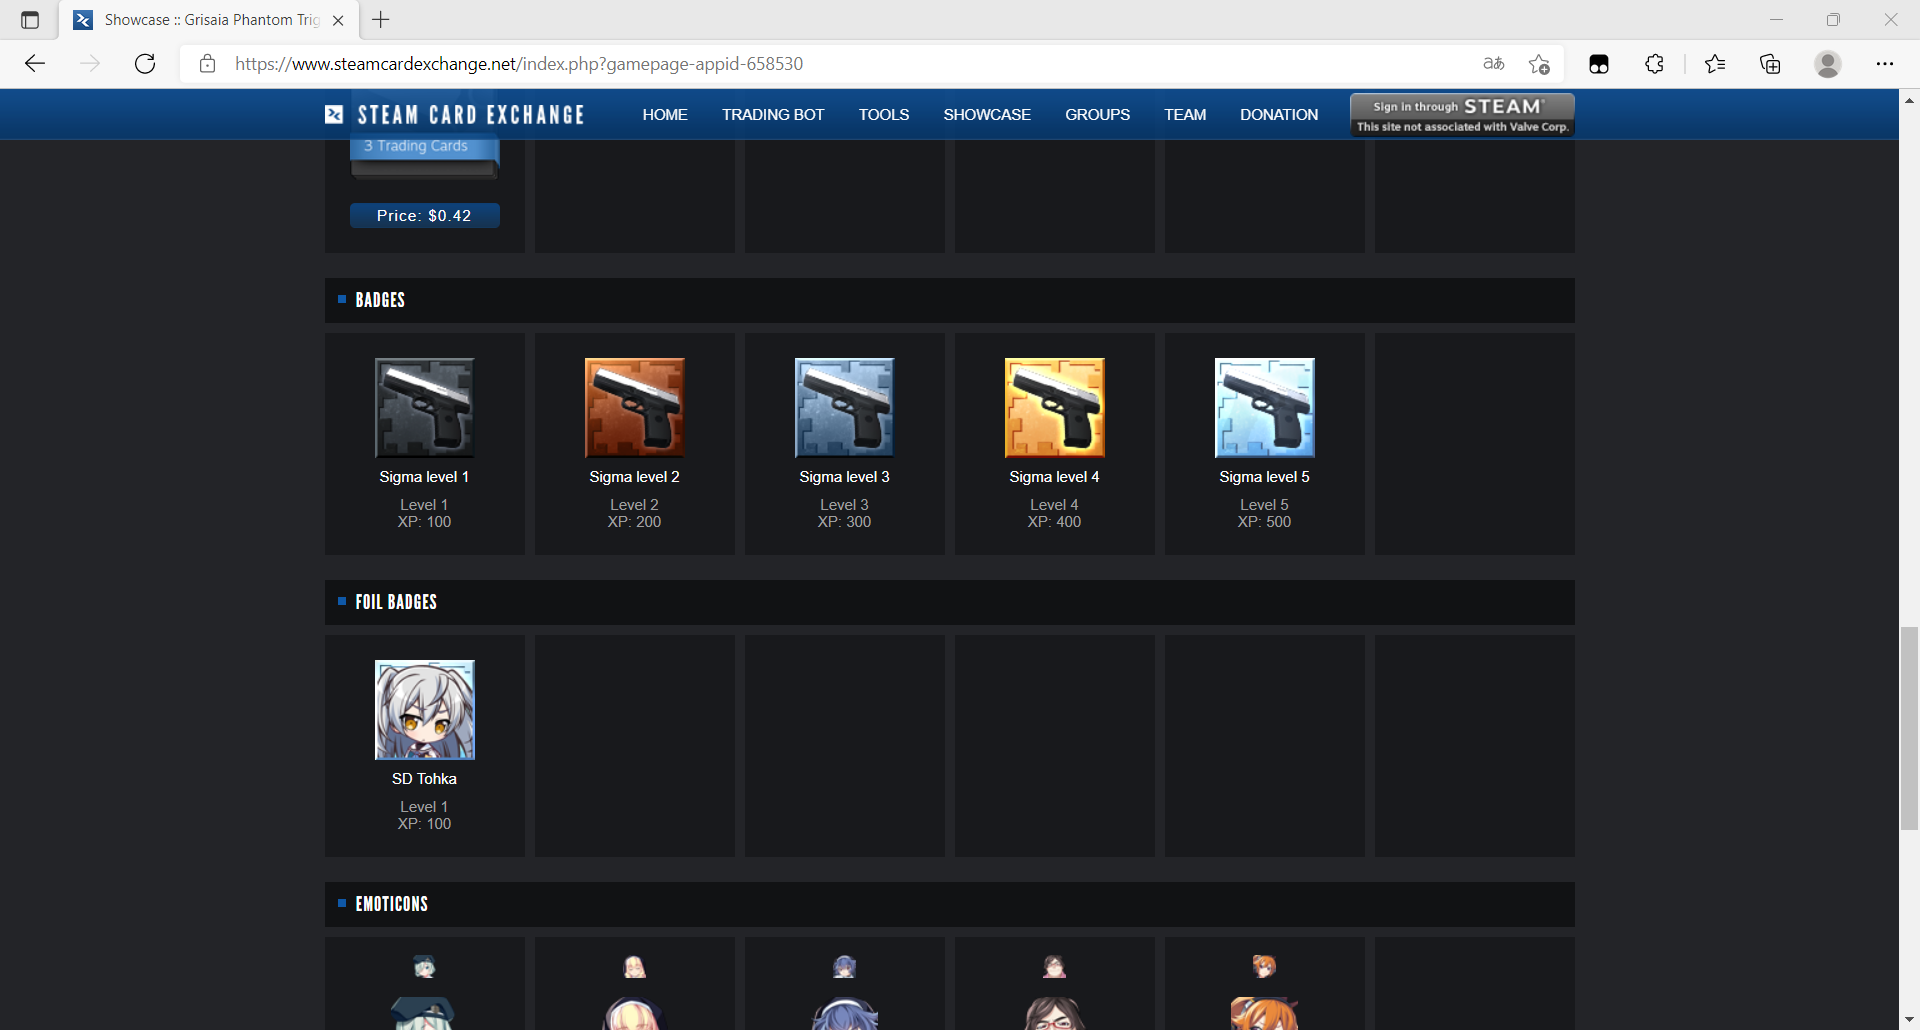1920x1030 pixels.
Task: Add this page to favorites star
Action: click(1539, 64)
